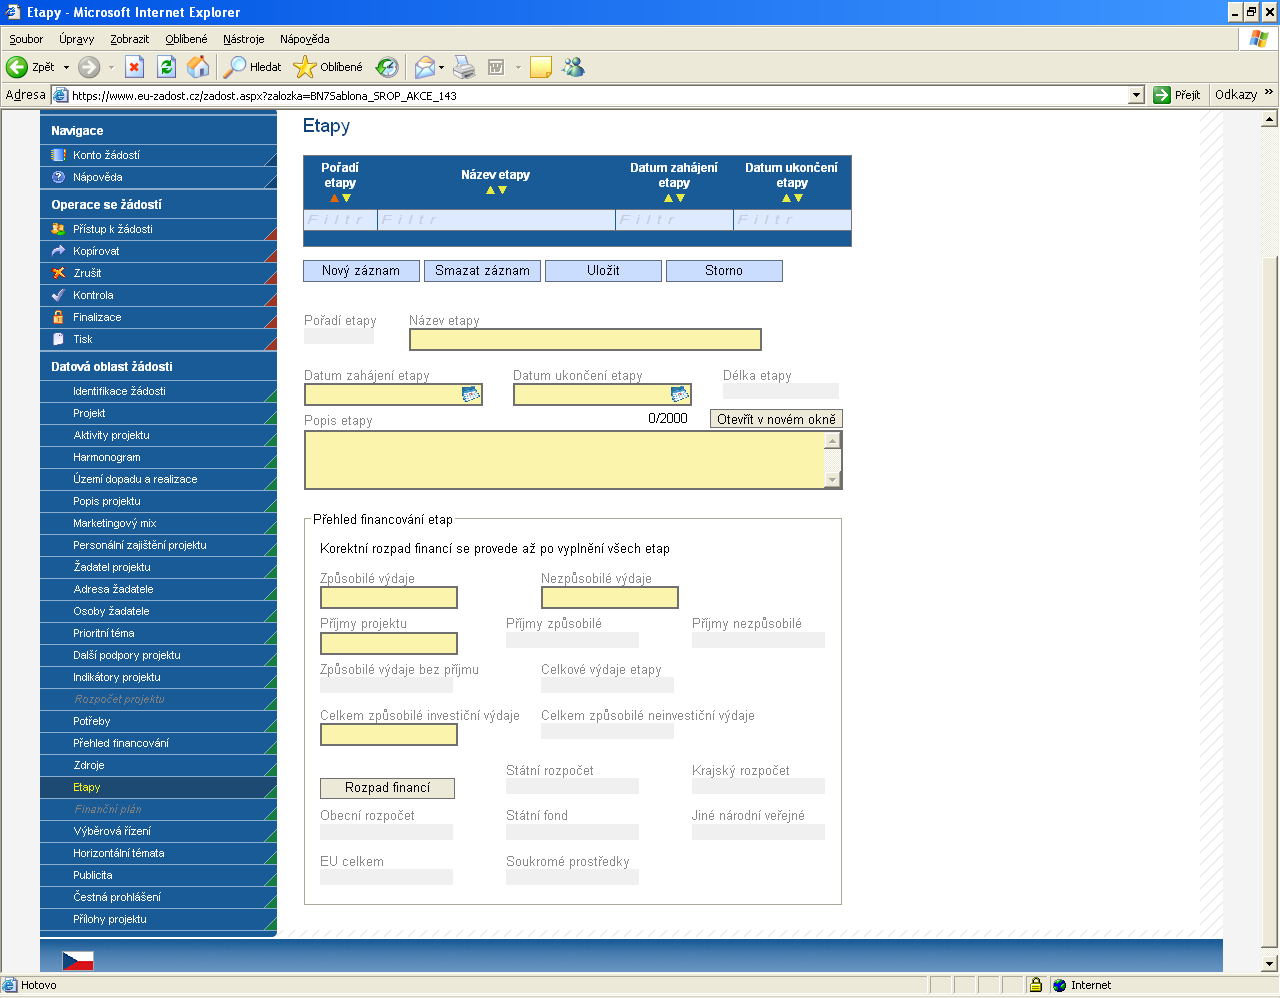Sort Pořadí etapy ascending with red arrow
This screenshot has width=1280, height=998.
pos(334,198)
